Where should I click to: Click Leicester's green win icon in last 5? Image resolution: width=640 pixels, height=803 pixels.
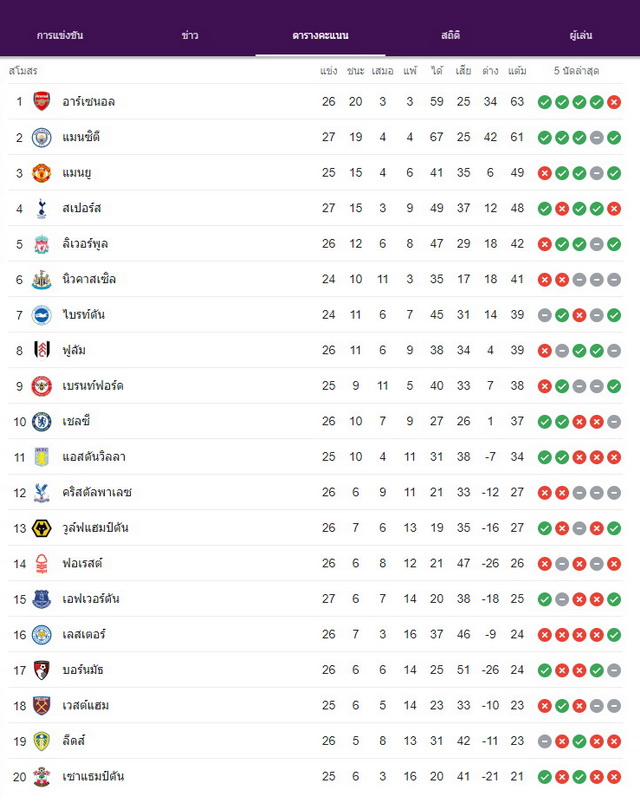(614, 635)
